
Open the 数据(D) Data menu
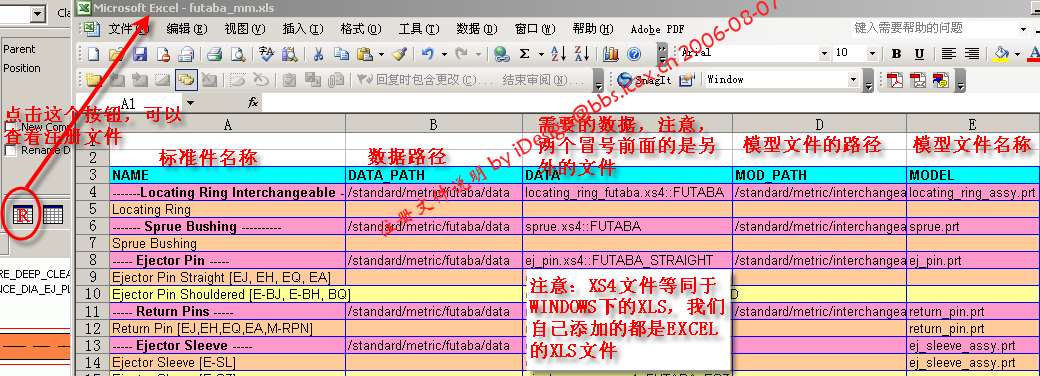[477, 29]
